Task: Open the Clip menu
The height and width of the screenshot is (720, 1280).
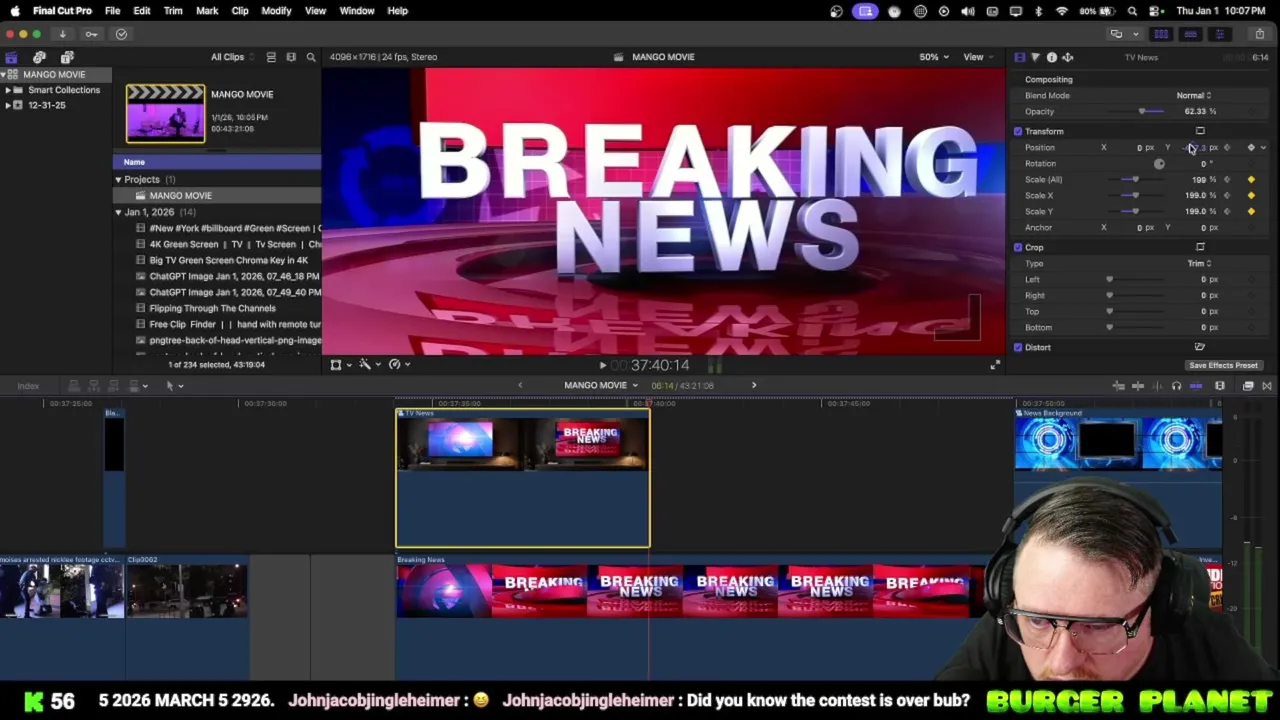Action: 240,11
